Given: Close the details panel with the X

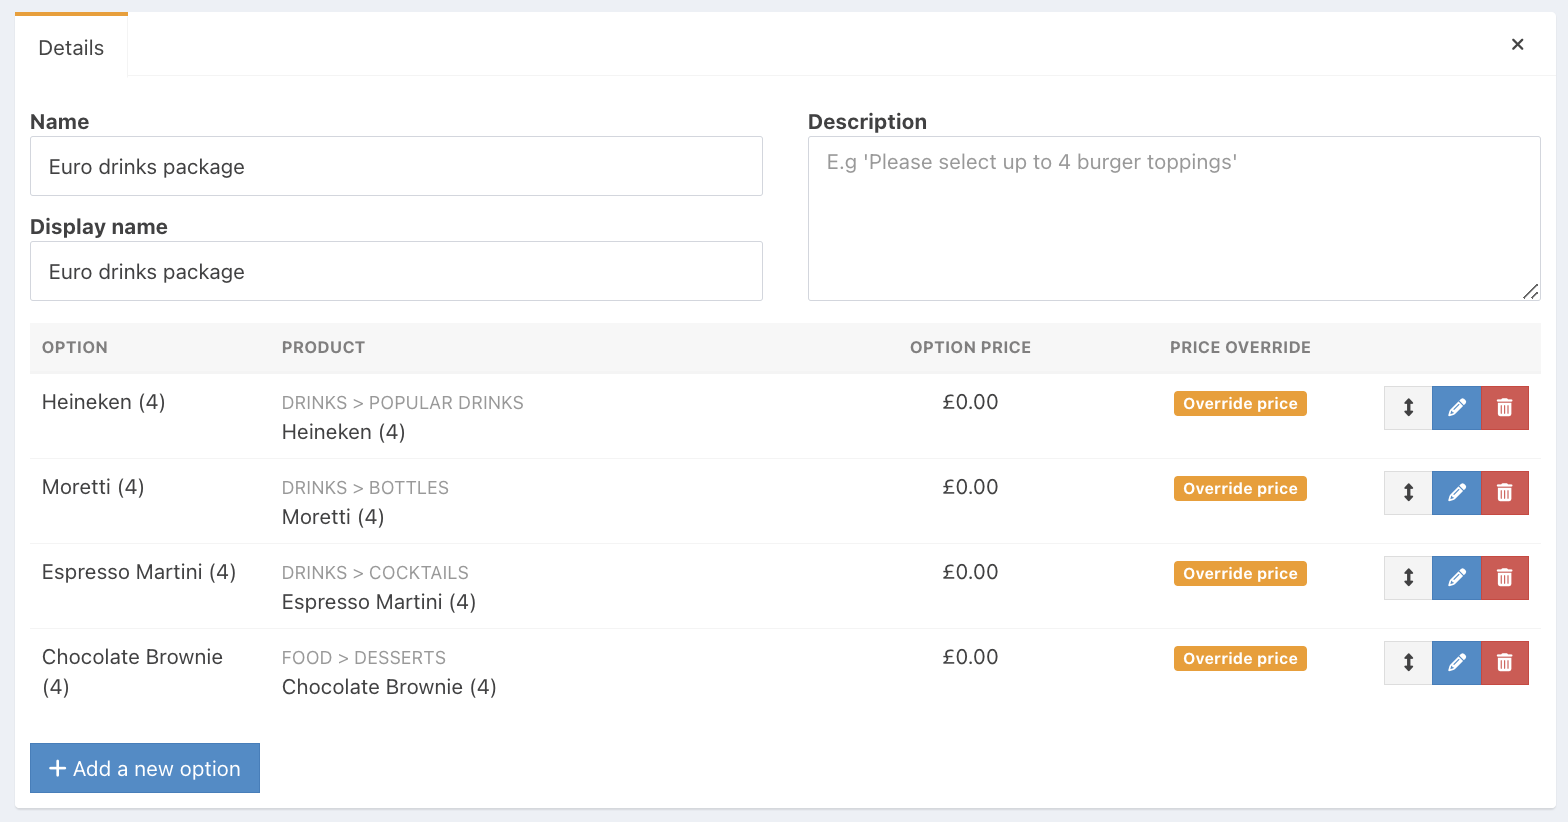Looking at the screenshot, I should click(1517, 44).
